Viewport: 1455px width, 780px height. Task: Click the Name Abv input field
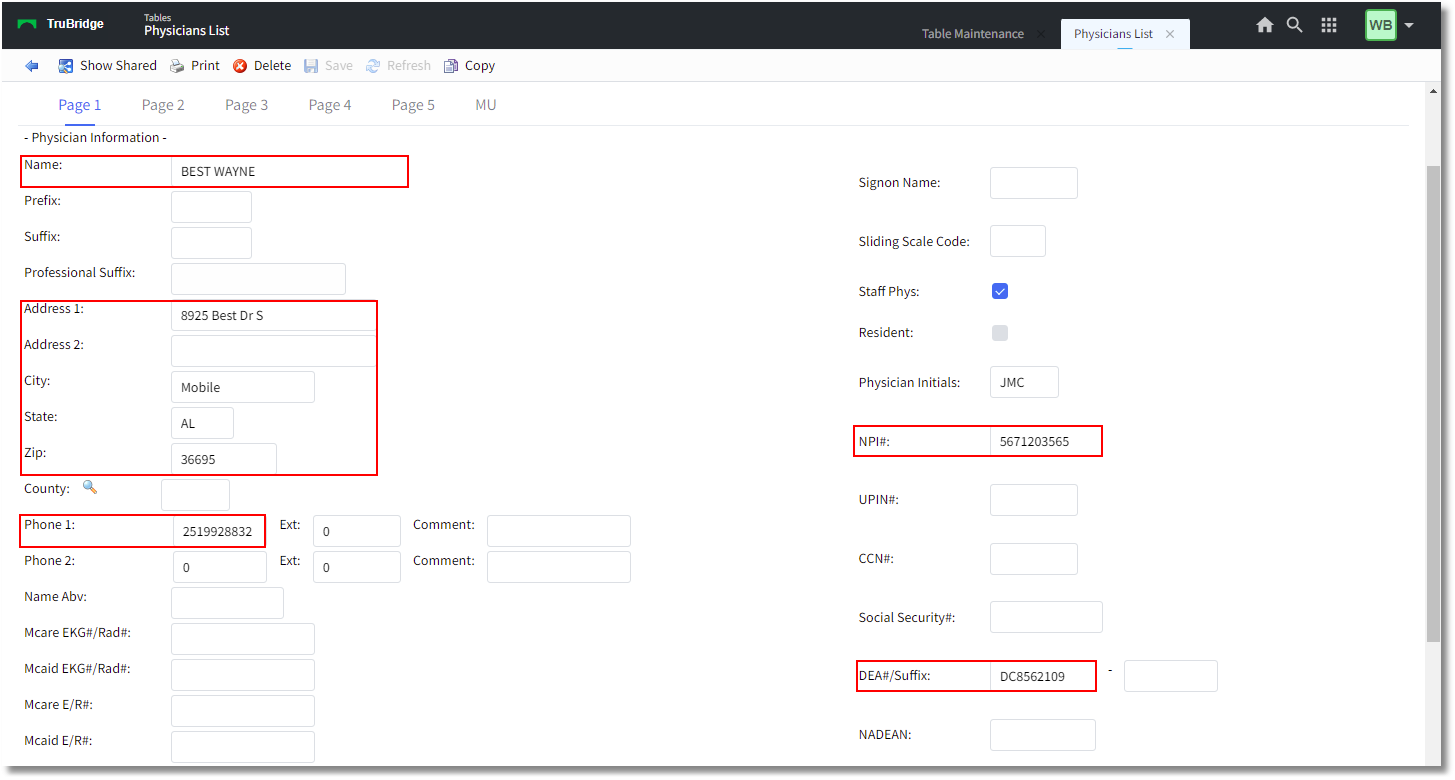pyautogui.click(x=227, y=603)
